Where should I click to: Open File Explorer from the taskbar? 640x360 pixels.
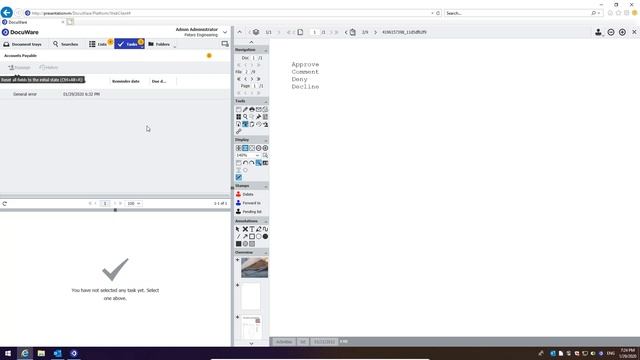[41, 353]
